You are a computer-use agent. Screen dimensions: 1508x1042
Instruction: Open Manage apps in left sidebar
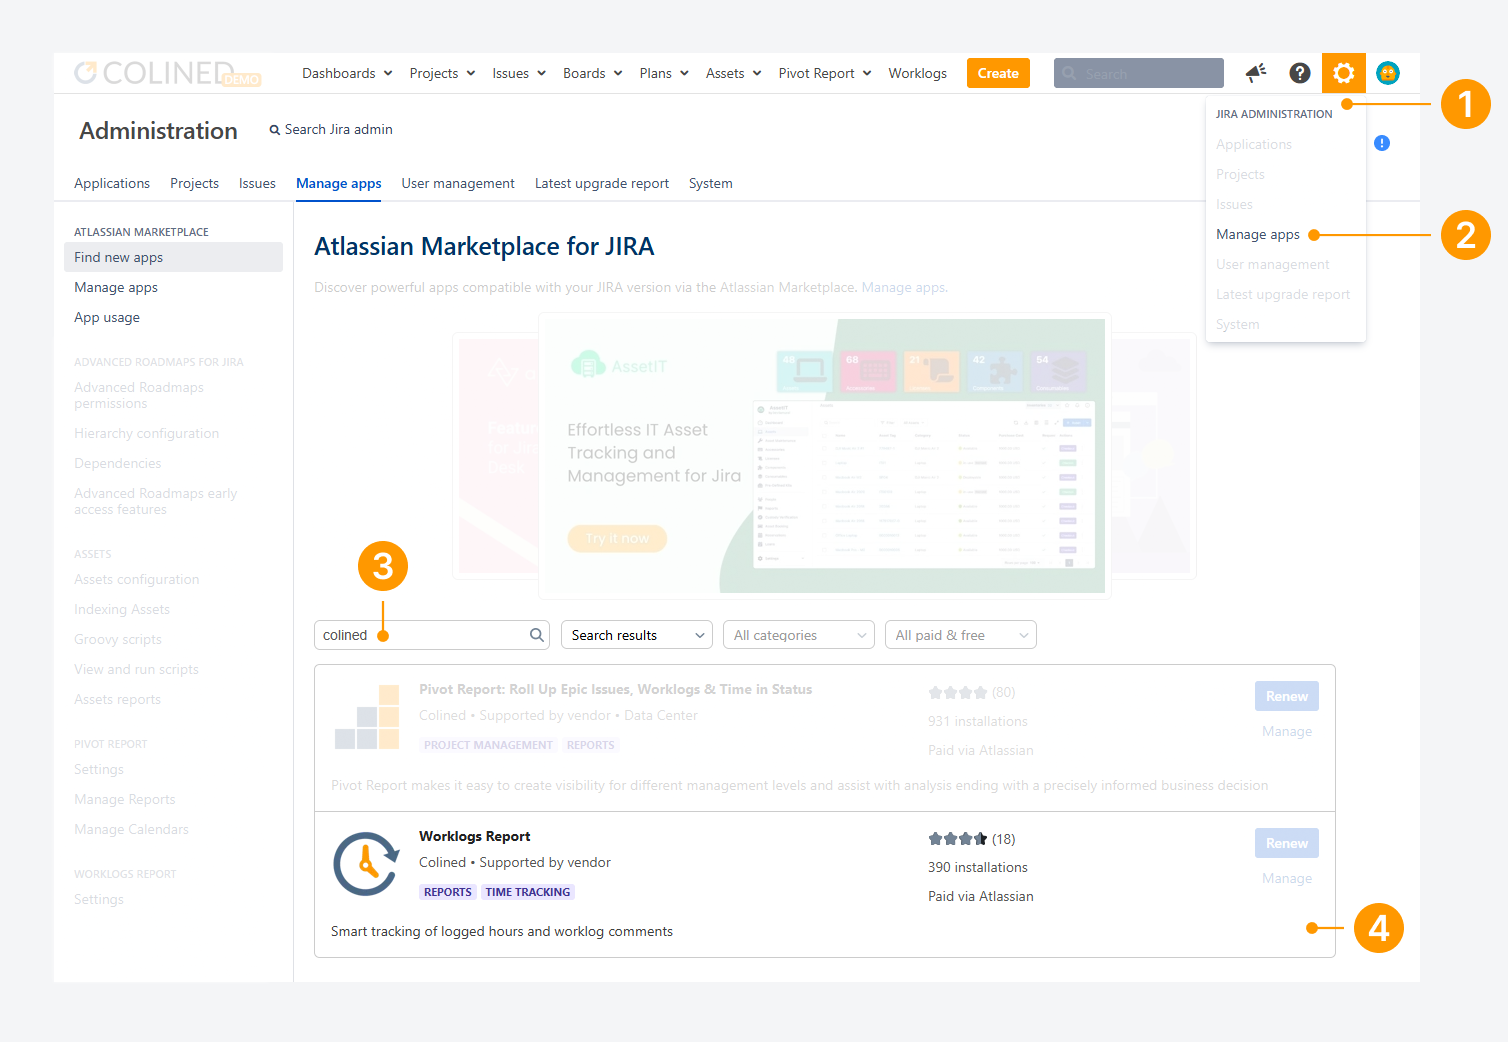click(x=116, y=287)
